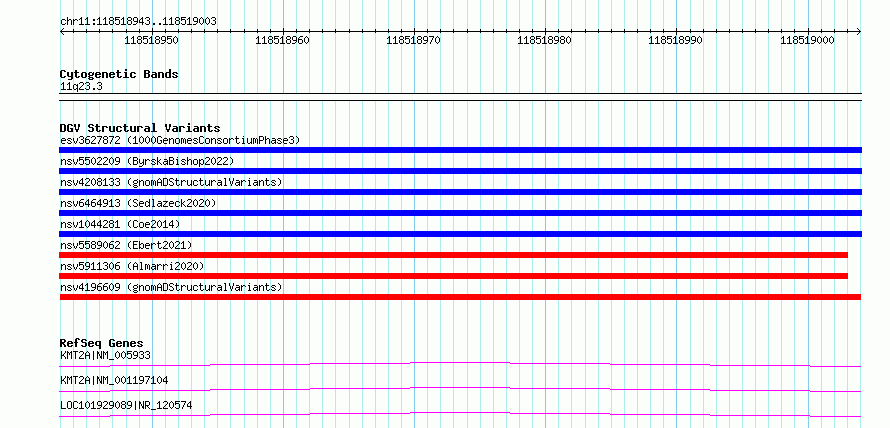Click ruler tick label 118518990
Viewport: 890px width, 428px height.
pos(675,40)
